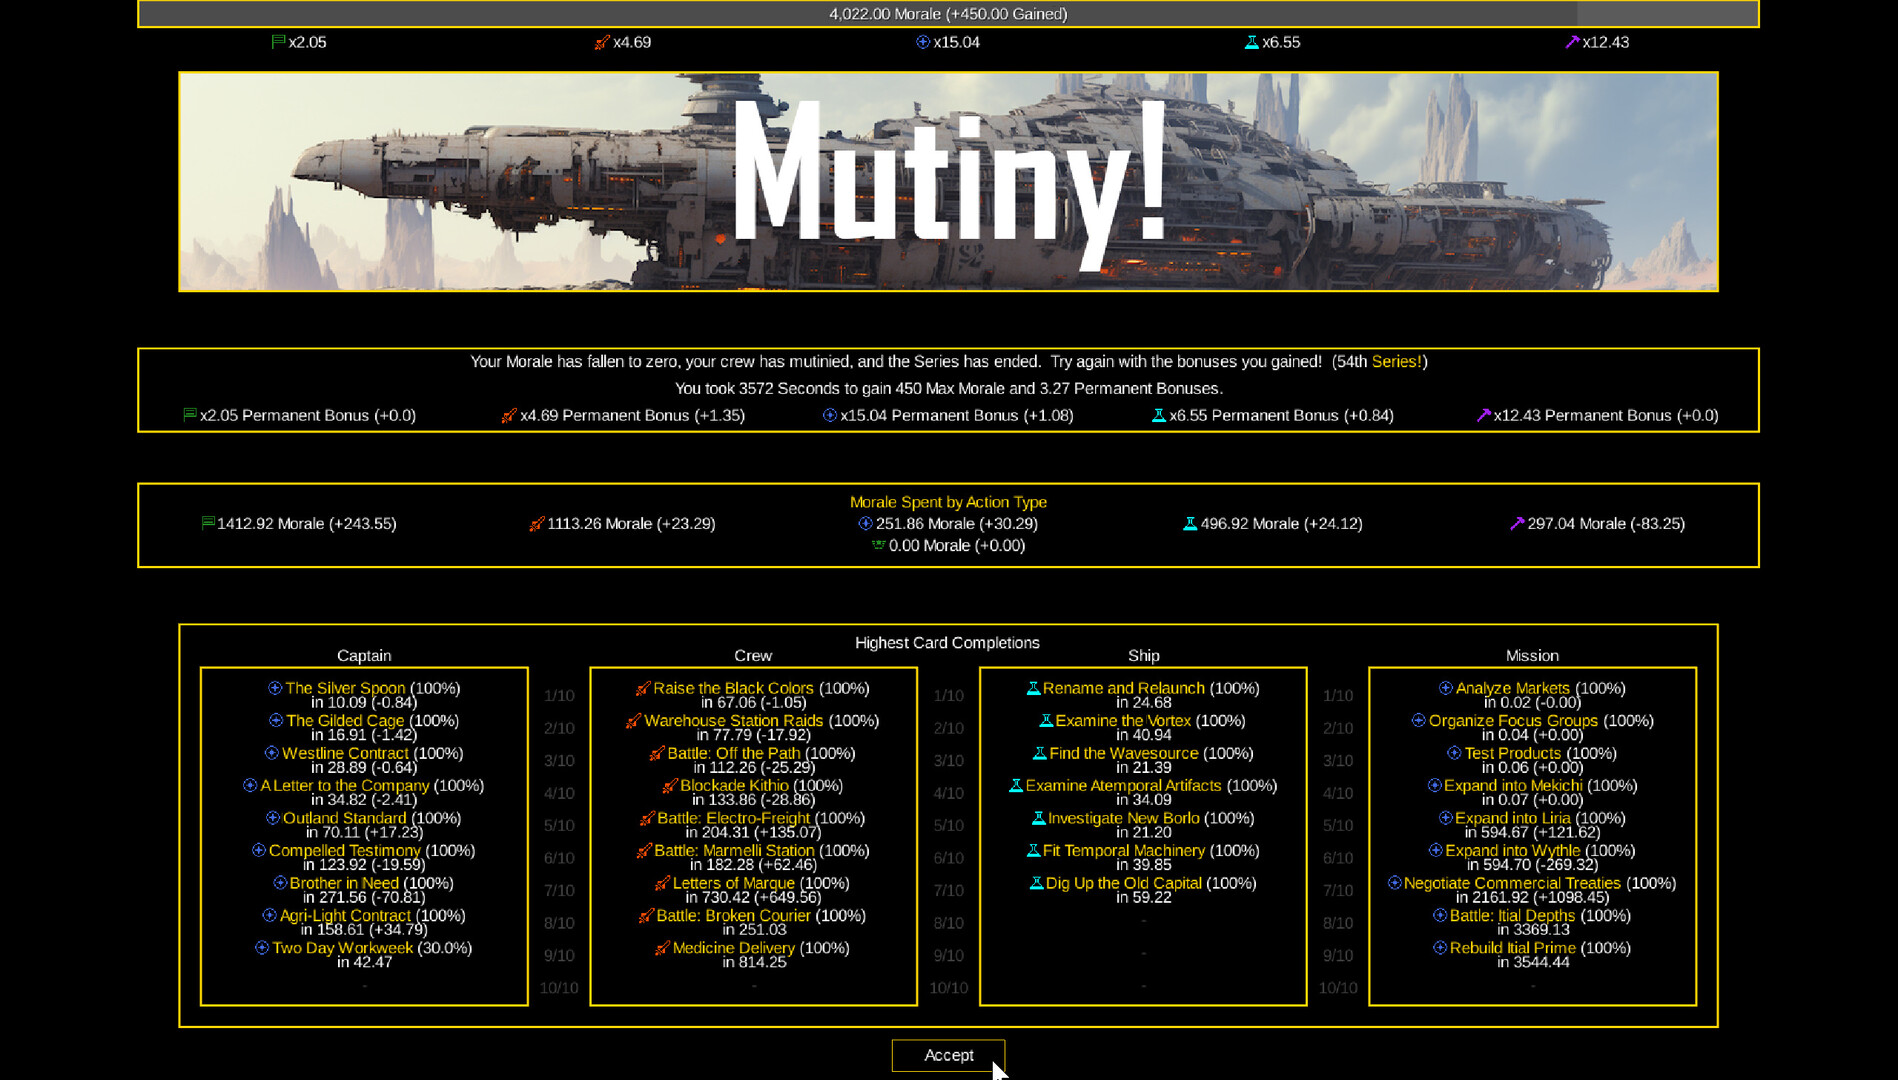The width and height of the screenshot is (1898, 1080).
Task: Click the green flag multiplier icon at top
Action: [278, 42]
